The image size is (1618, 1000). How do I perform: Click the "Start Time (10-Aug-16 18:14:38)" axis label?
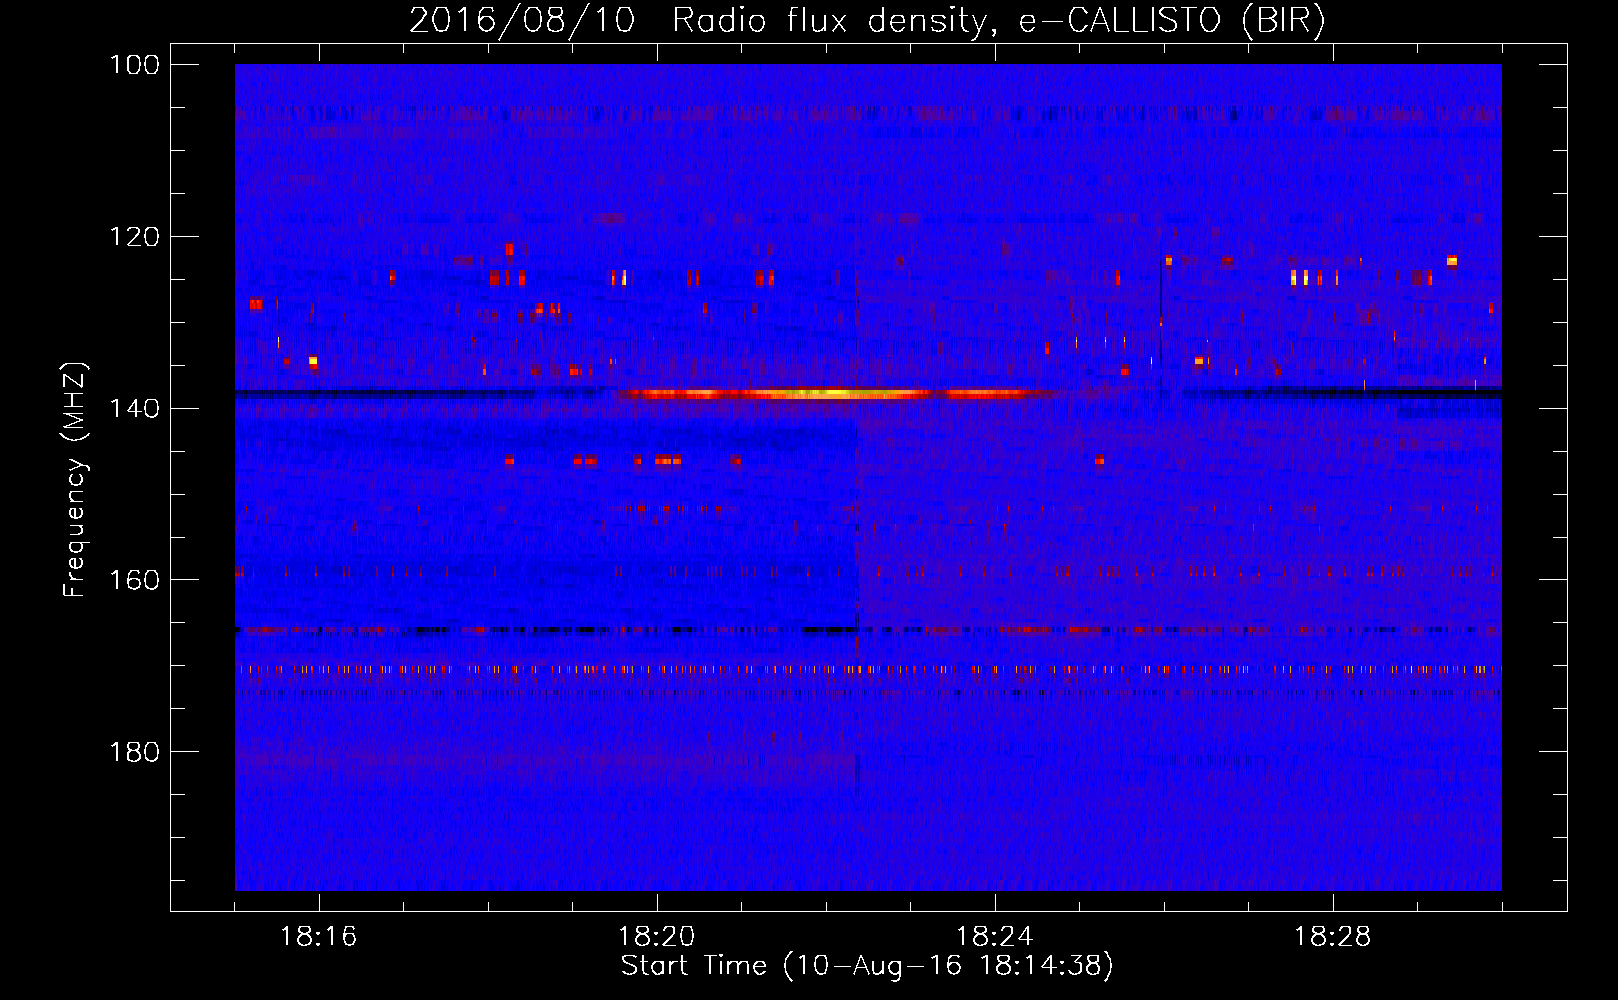pyautogui.click(x=867, y=966)
